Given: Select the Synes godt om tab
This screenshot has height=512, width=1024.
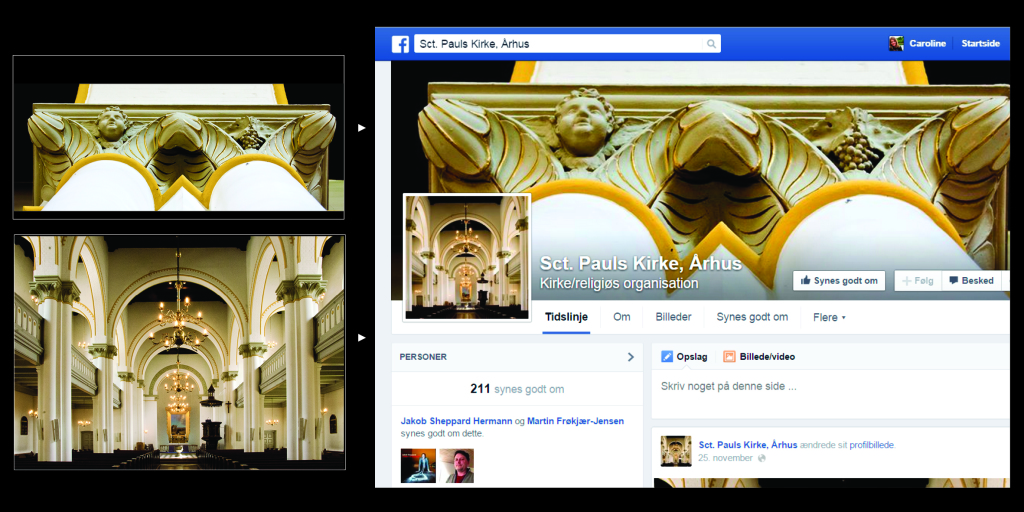Looking at the screenshot, I should (752, 317).
